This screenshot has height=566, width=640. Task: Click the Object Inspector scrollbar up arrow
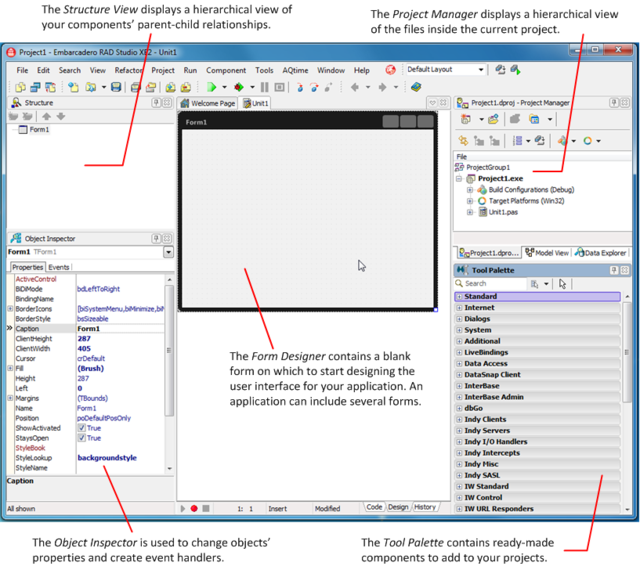point(169,280)
